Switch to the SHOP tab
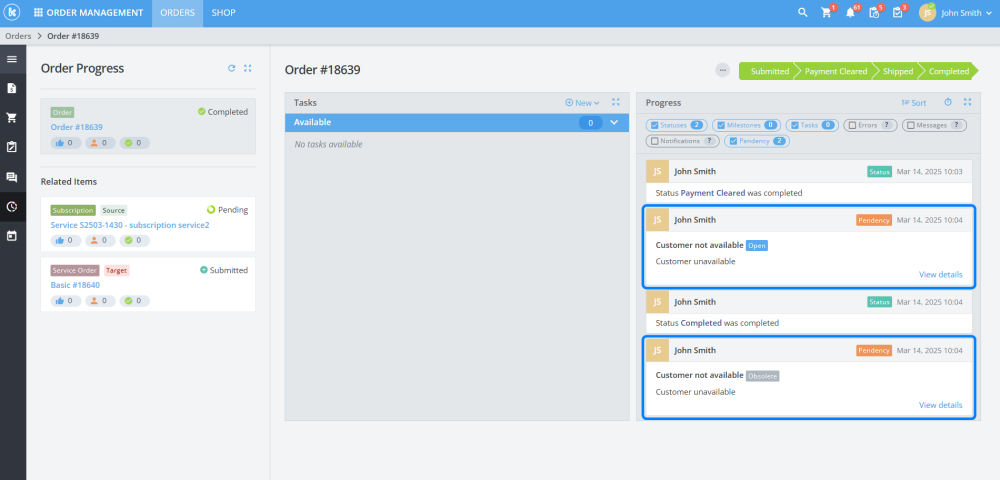 (x=223, y=13)
